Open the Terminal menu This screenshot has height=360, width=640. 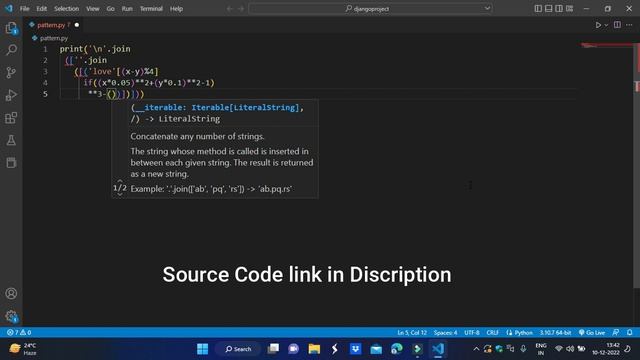(x=151, y=9)
